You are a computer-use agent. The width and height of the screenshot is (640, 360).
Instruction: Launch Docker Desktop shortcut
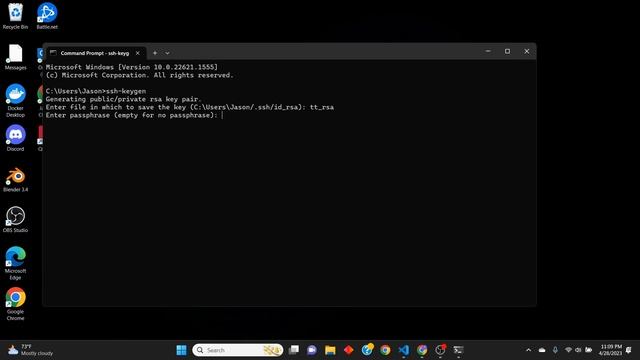tap(15, 100)
